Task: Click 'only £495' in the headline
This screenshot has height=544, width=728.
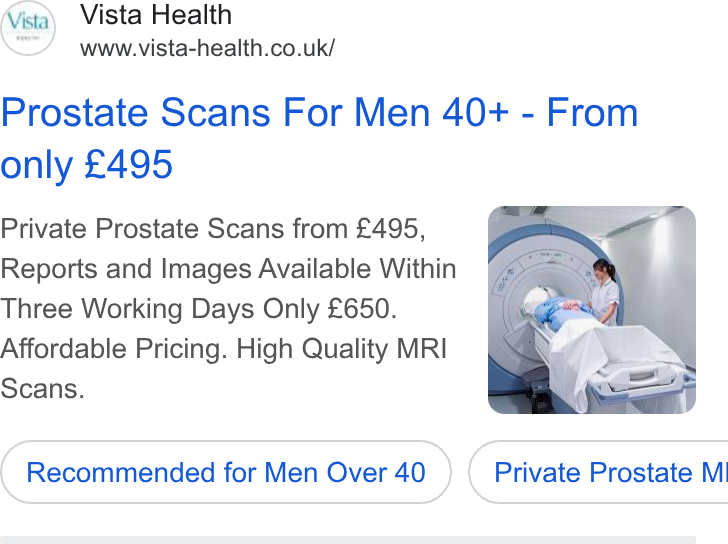Action: [87, 164]
